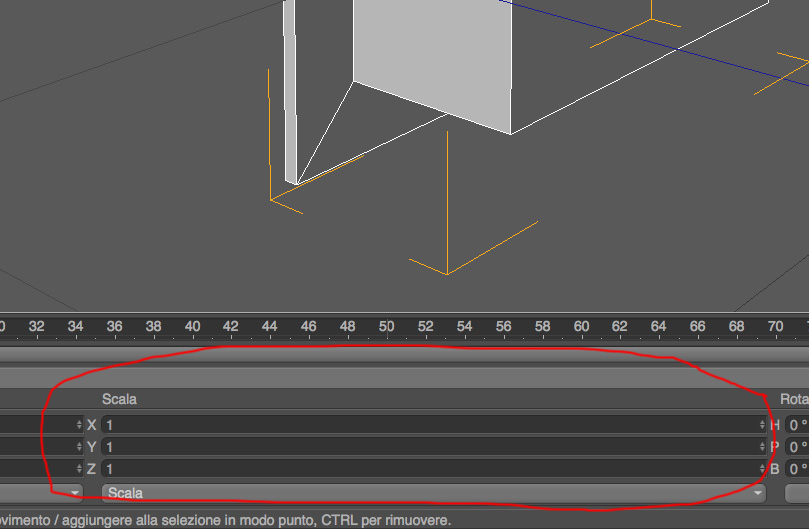
Task: Move the playhead to frame 34
Action: 75,327
